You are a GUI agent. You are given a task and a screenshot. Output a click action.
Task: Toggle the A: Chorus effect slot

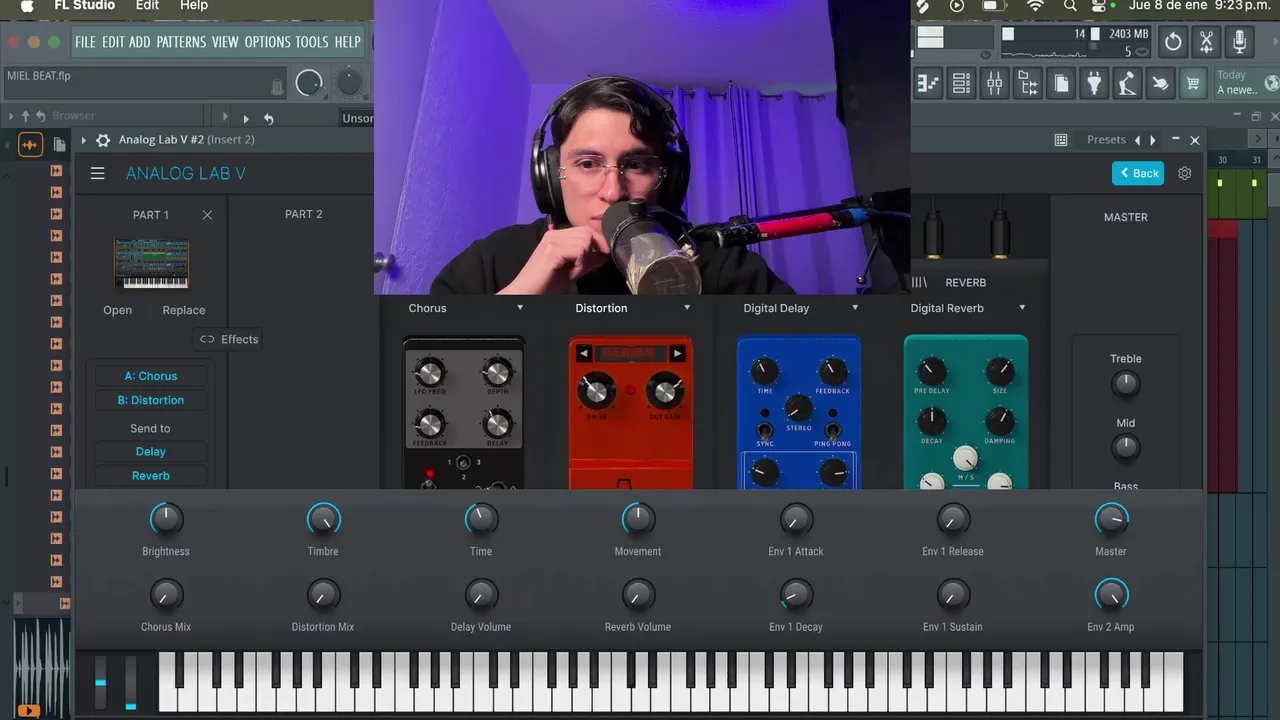[x=151, y=376]
